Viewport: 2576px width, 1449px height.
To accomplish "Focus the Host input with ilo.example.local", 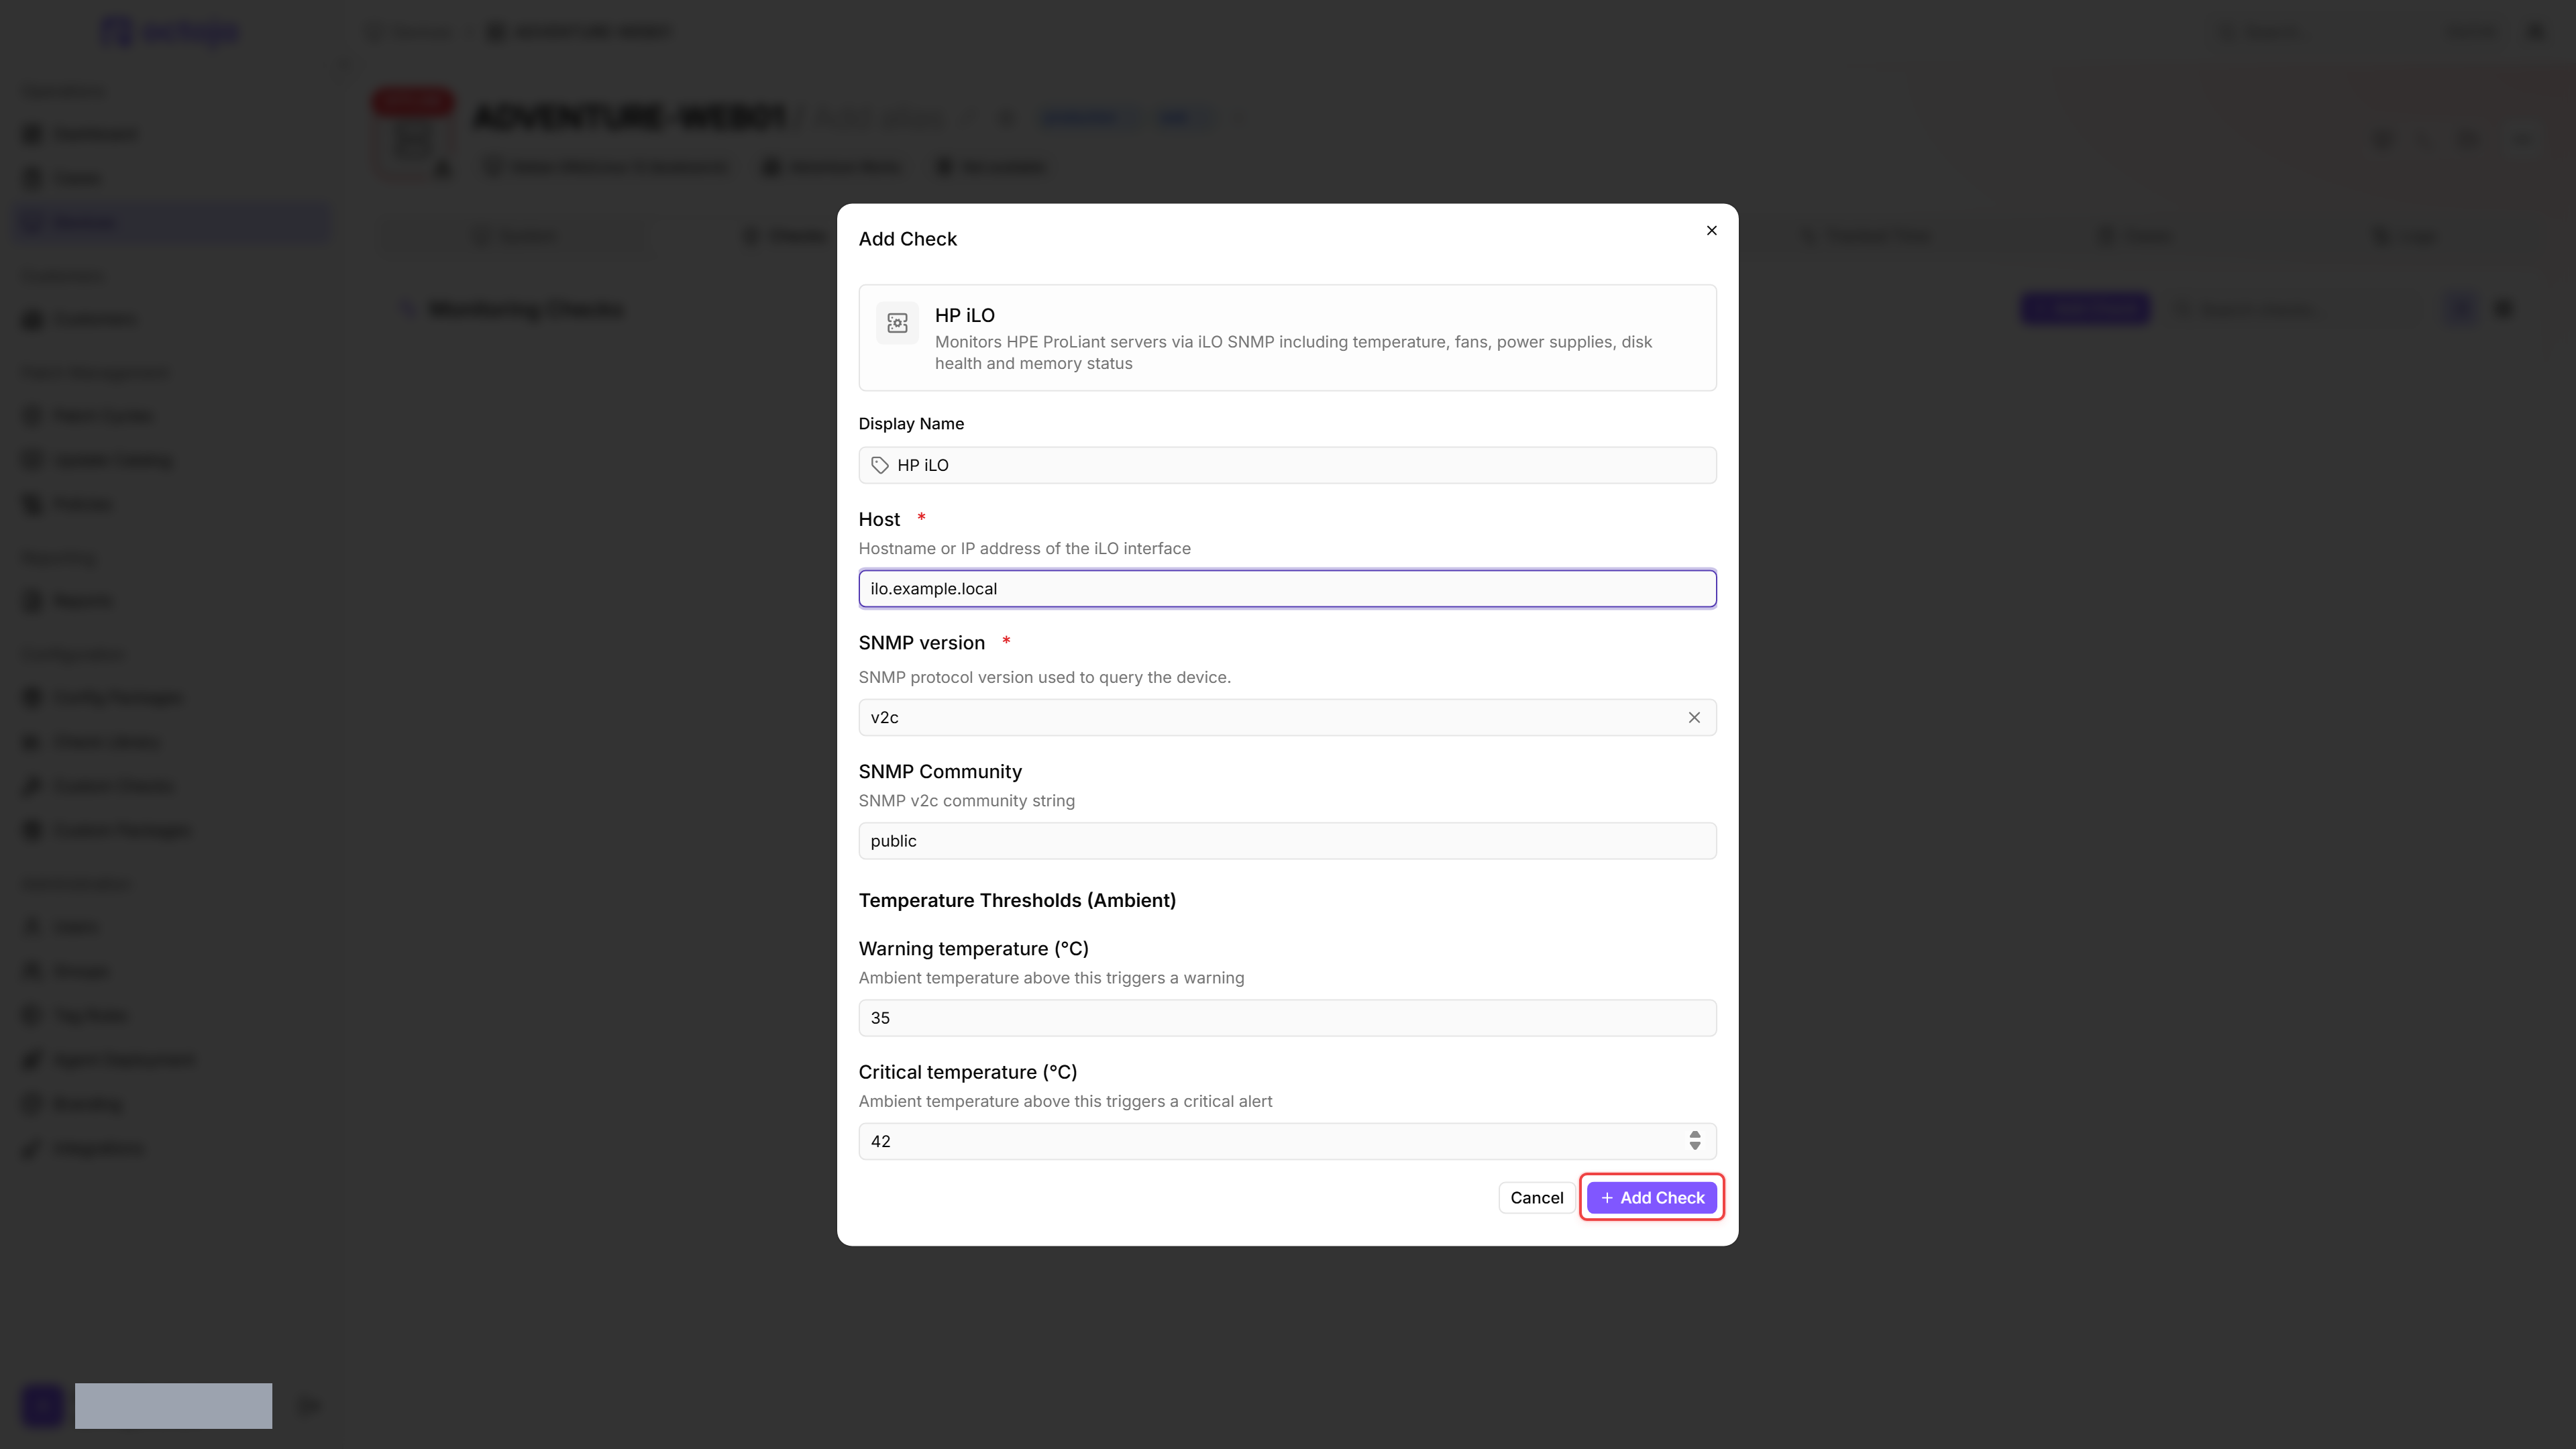I will [x=1287, y=588].
